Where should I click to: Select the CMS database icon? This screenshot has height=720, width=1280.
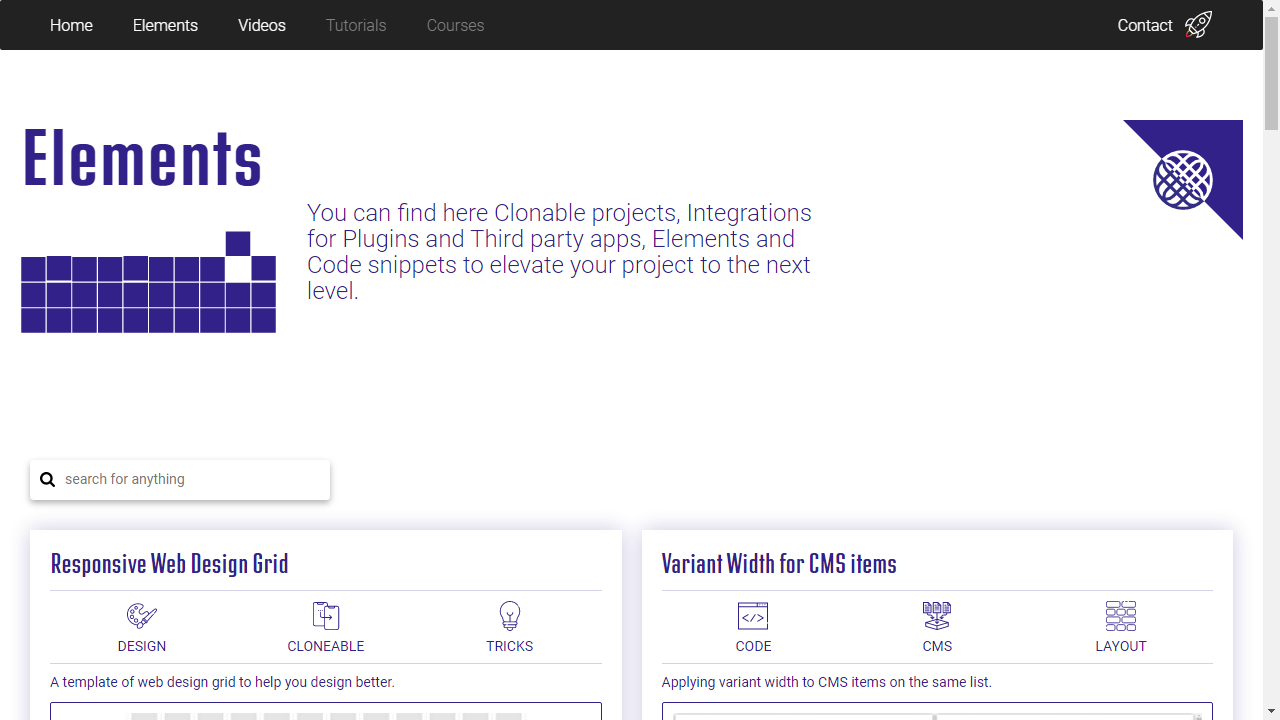[937, 615]
